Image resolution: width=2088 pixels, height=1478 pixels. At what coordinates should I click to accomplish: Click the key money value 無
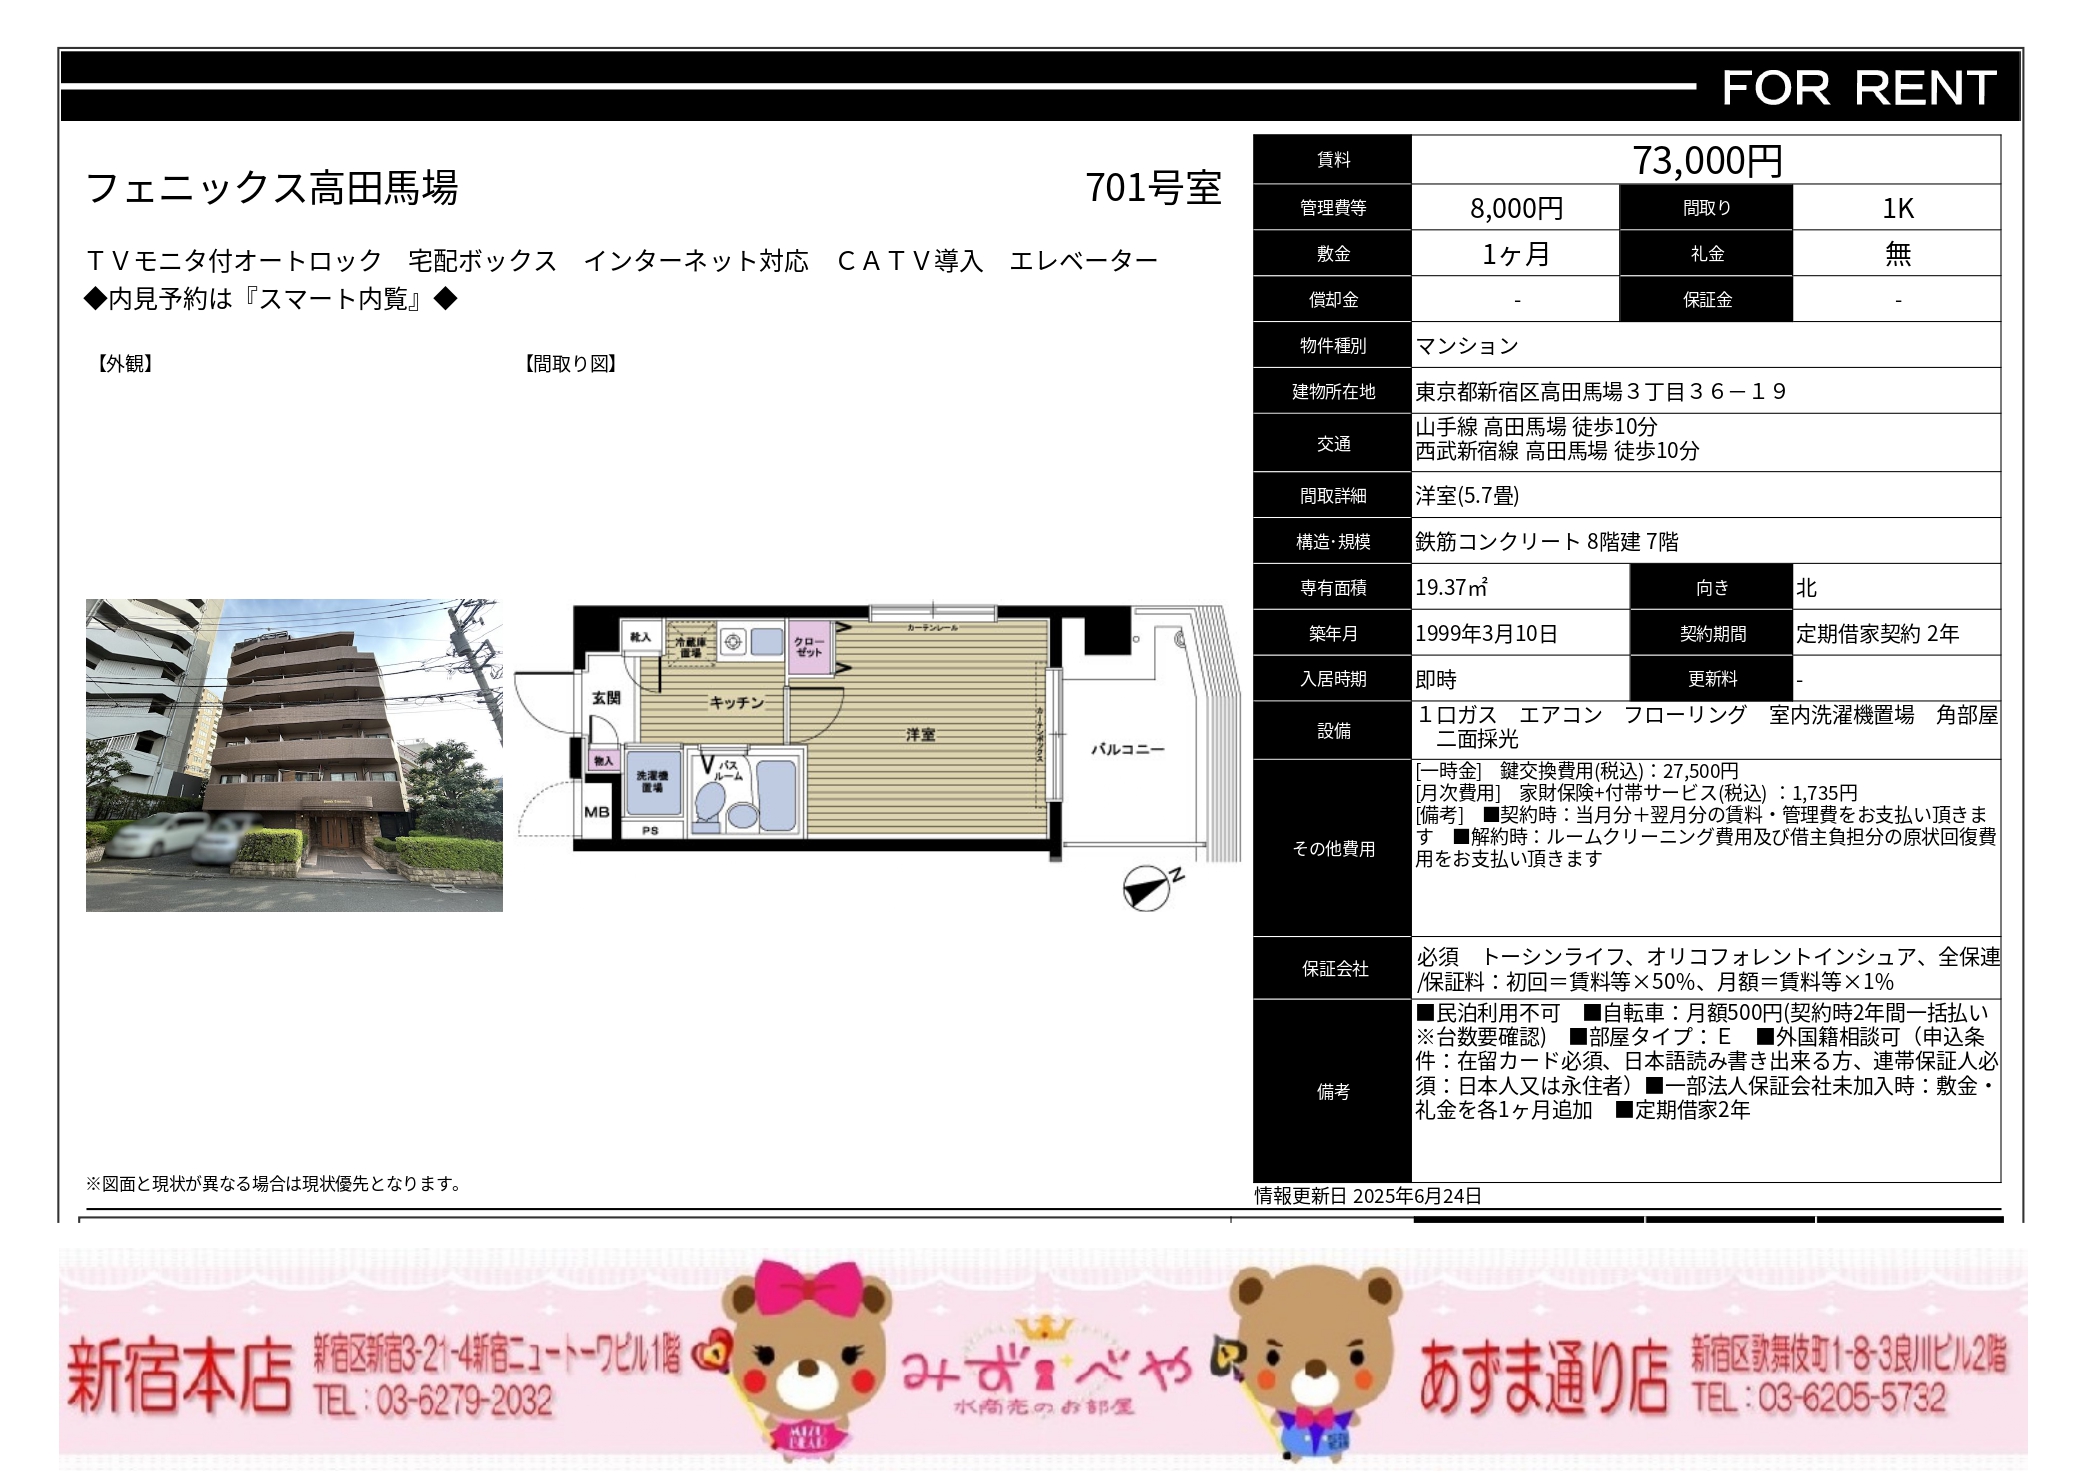[x=1897, y=254]
